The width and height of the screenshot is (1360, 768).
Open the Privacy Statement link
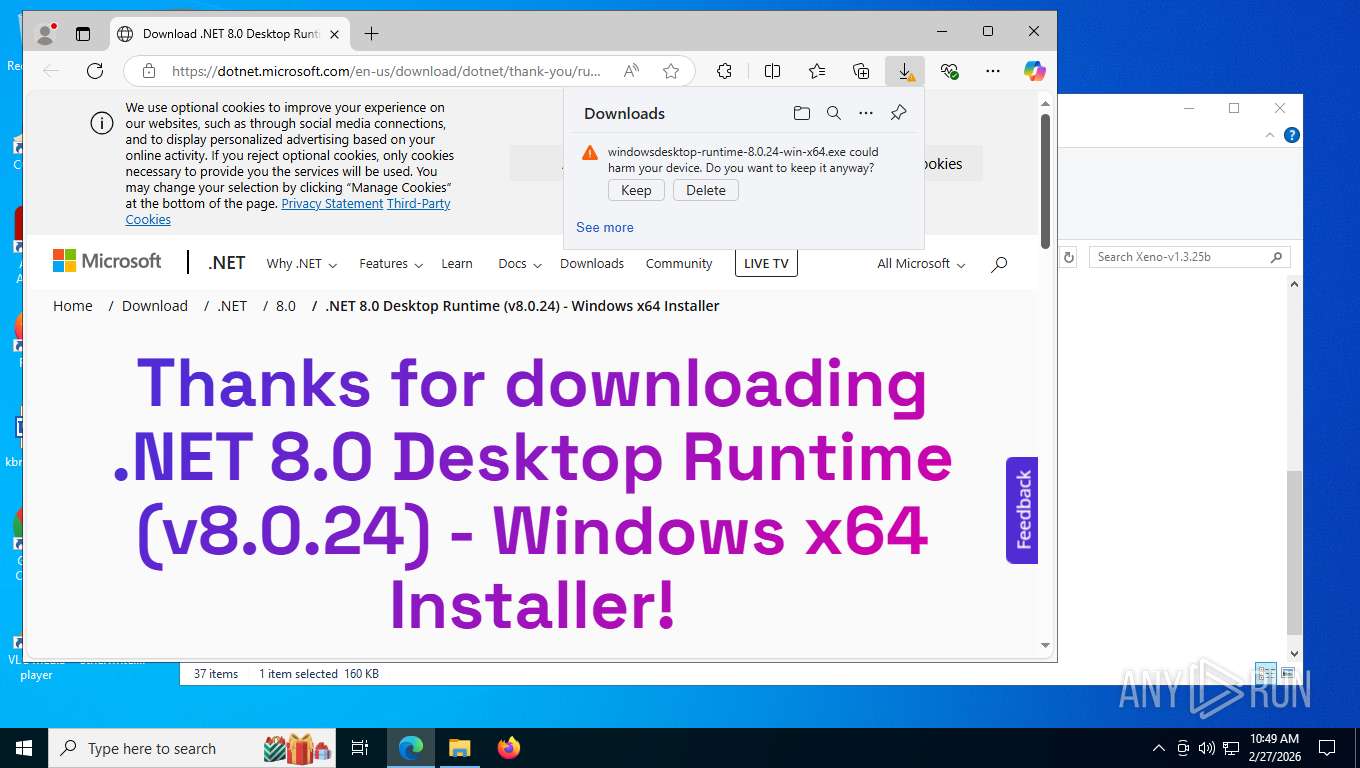click(332, 203)
